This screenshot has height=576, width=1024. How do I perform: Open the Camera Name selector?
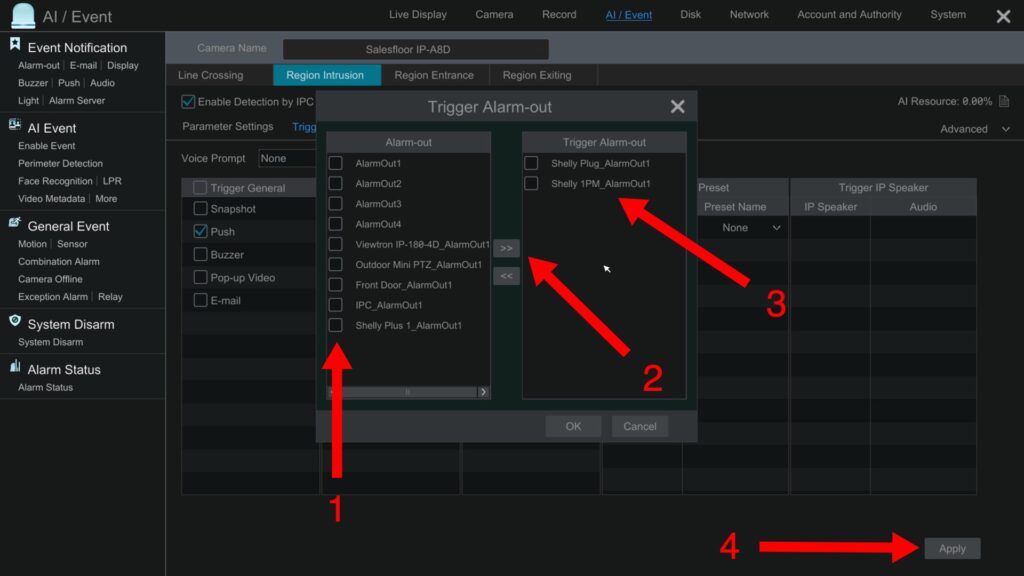point(415,49)
